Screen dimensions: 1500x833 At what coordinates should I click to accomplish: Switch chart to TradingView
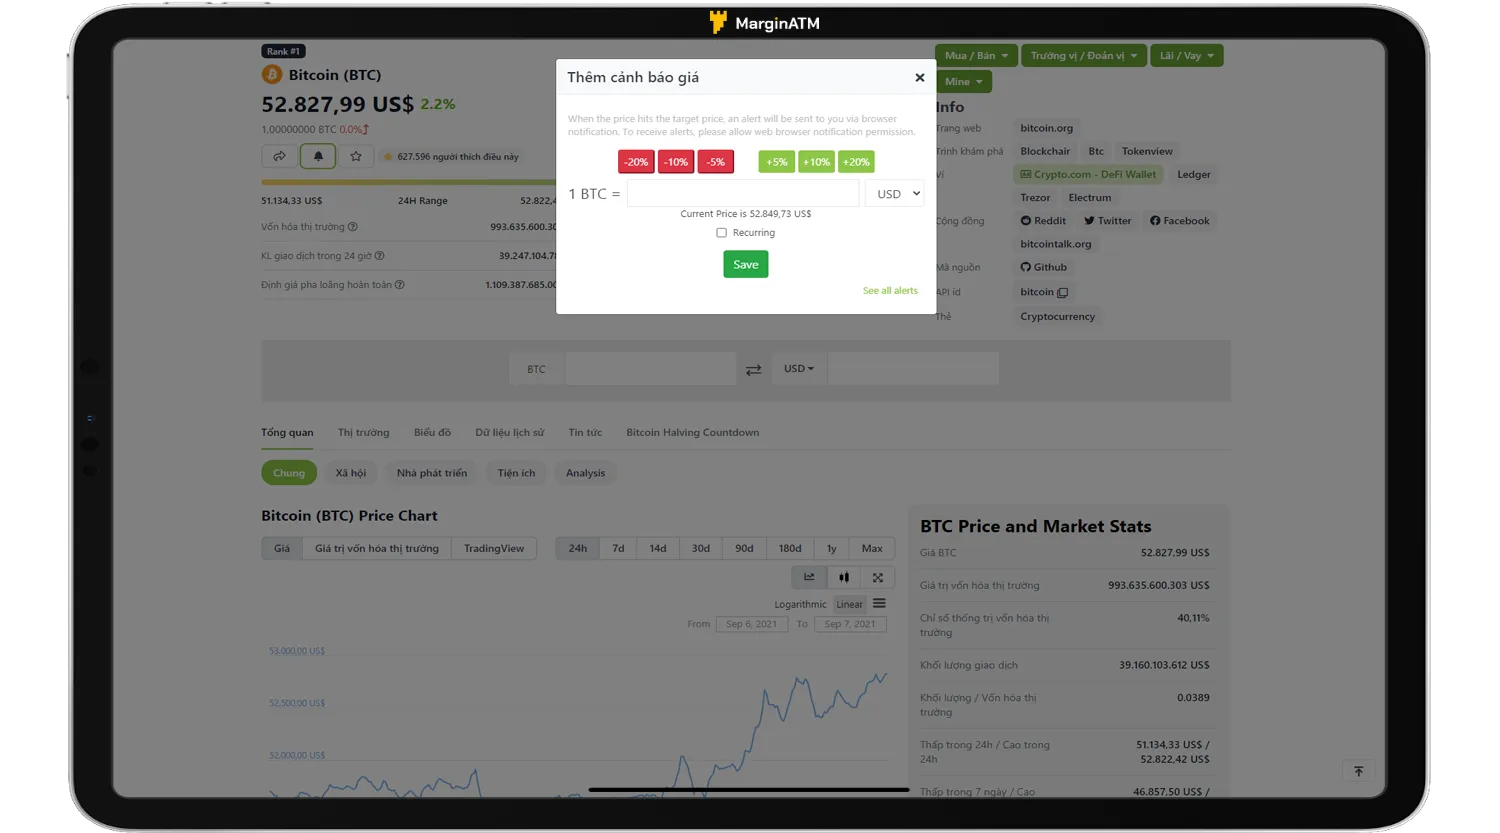click(x=494, y=548)
